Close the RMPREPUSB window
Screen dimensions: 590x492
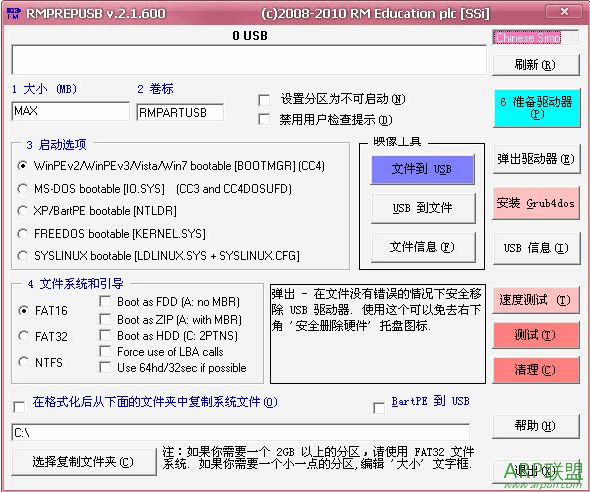[564, 12]
